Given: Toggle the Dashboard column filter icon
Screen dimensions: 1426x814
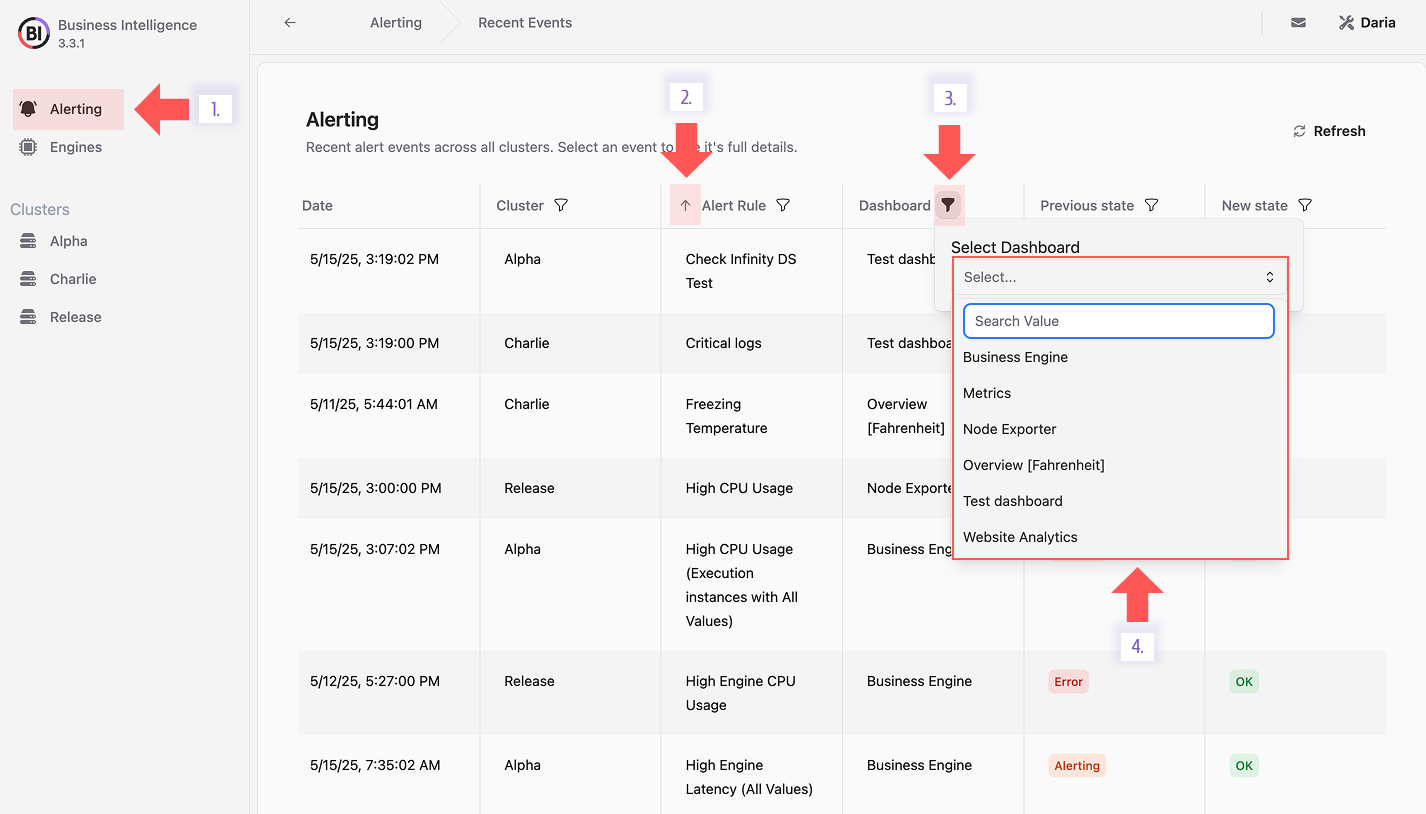Looking at the screenshot, I should tap(949, 205).
